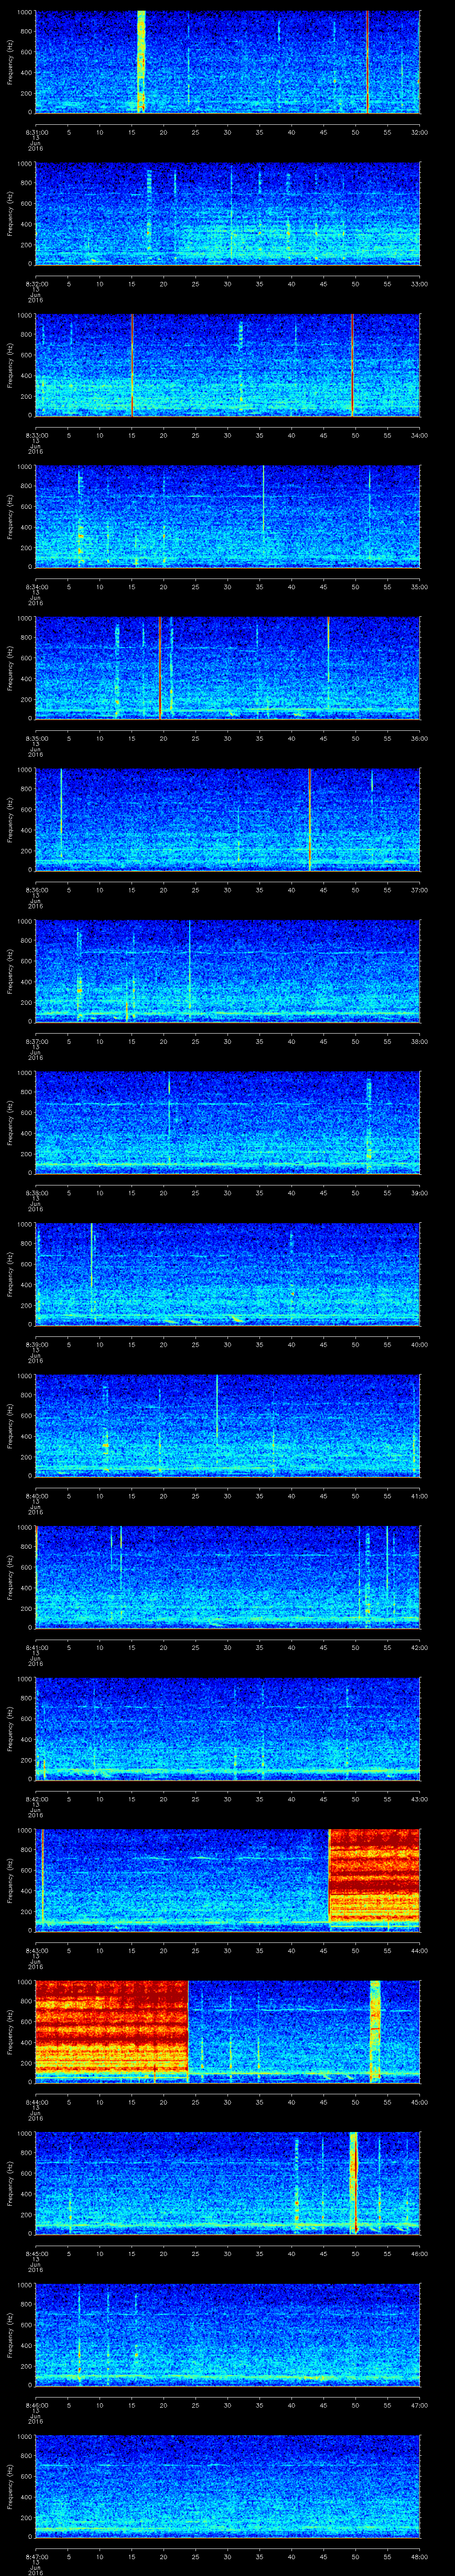
Task: Click the 8:38:00 spectrogram plot
Action: point(228,1123)
